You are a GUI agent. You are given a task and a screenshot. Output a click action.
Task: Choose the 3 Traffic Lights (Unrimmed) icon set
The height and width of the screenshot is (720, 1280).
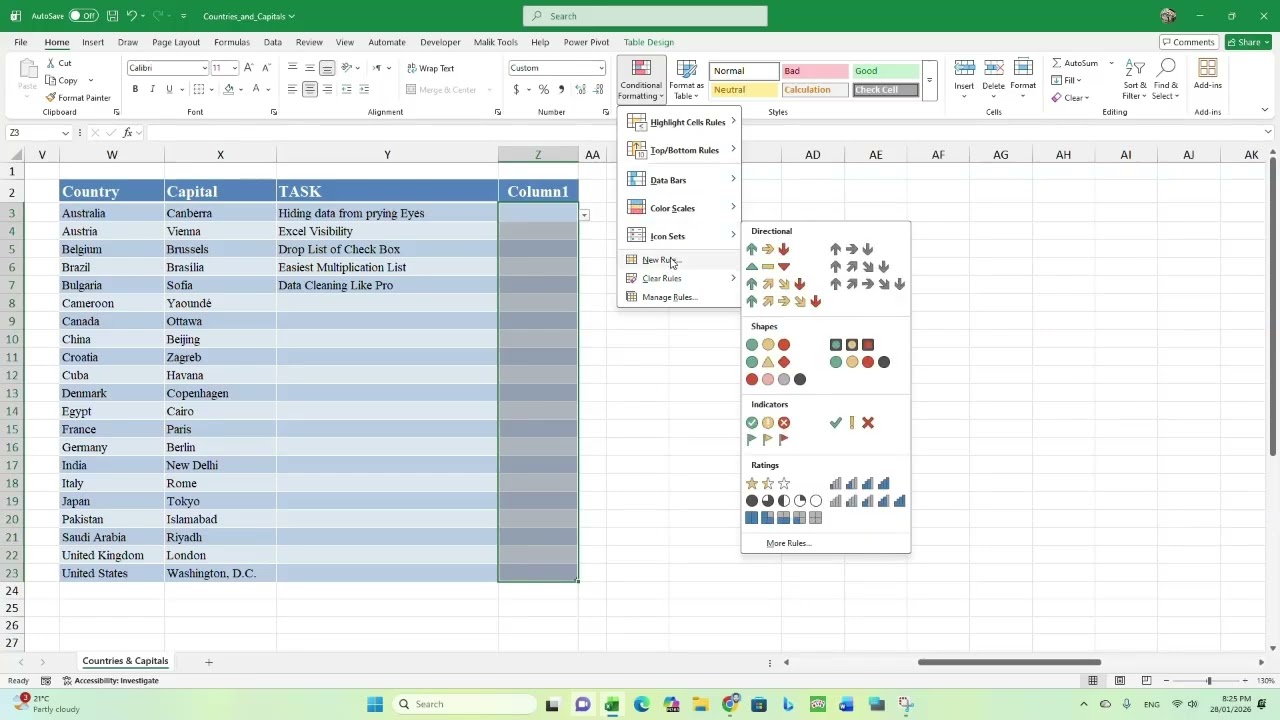coord(767,345)
